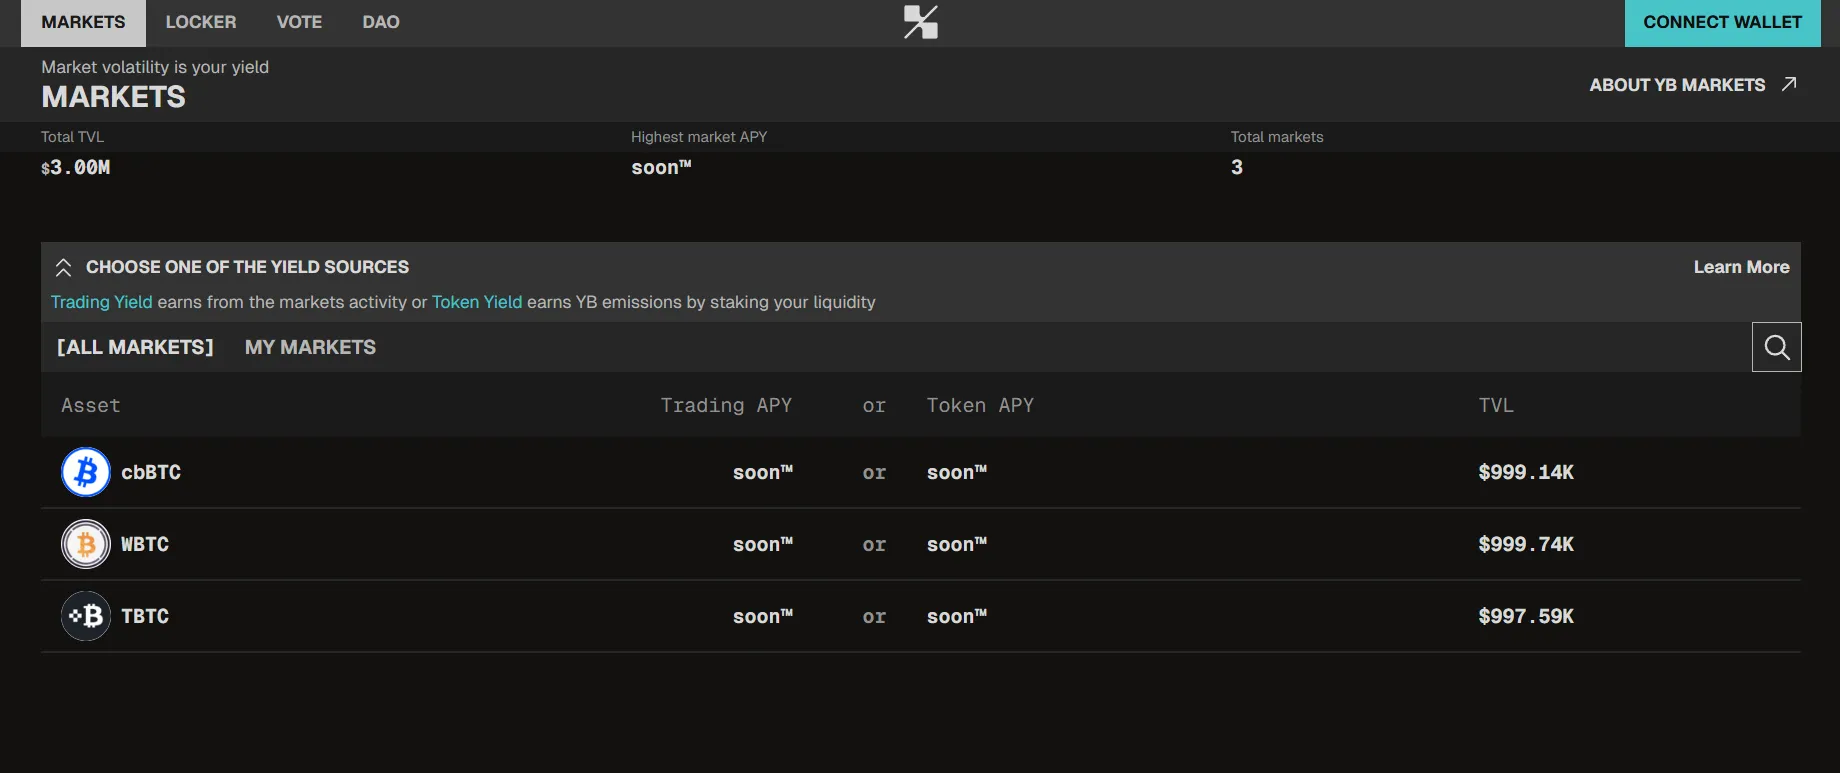
Task: Follow the Token Yield link
Action: 477,302
